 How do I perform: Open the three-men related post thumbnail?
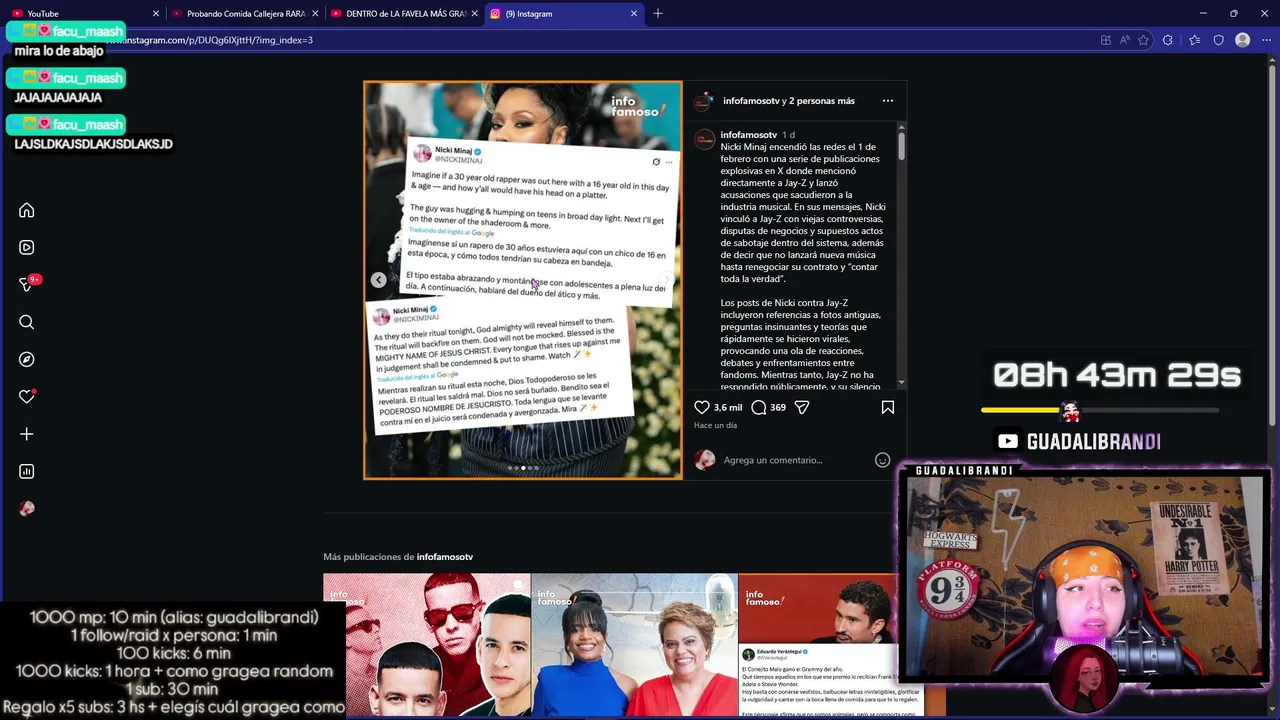click(x=427, y=645)
